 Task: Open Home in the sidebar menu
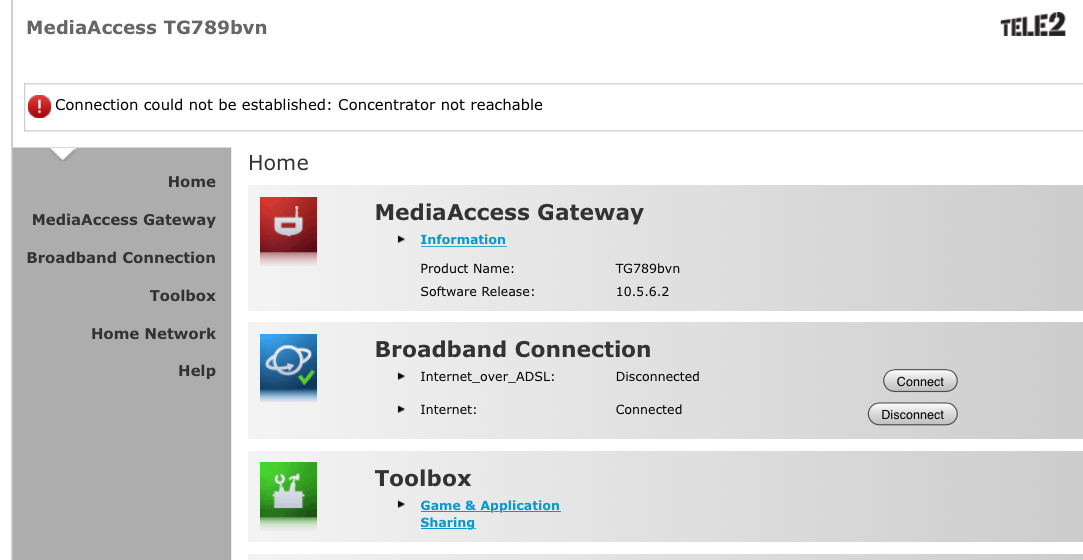pyautogui.click(x=191, y=182)
